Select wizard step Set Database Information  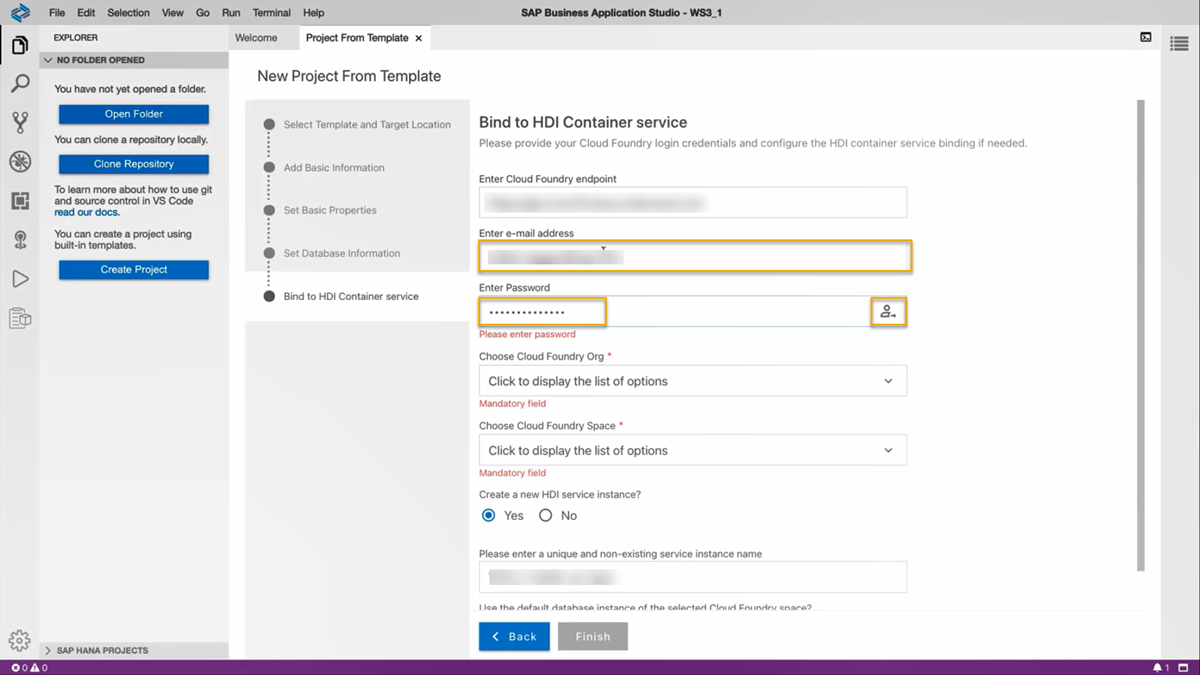coord(342,254)
